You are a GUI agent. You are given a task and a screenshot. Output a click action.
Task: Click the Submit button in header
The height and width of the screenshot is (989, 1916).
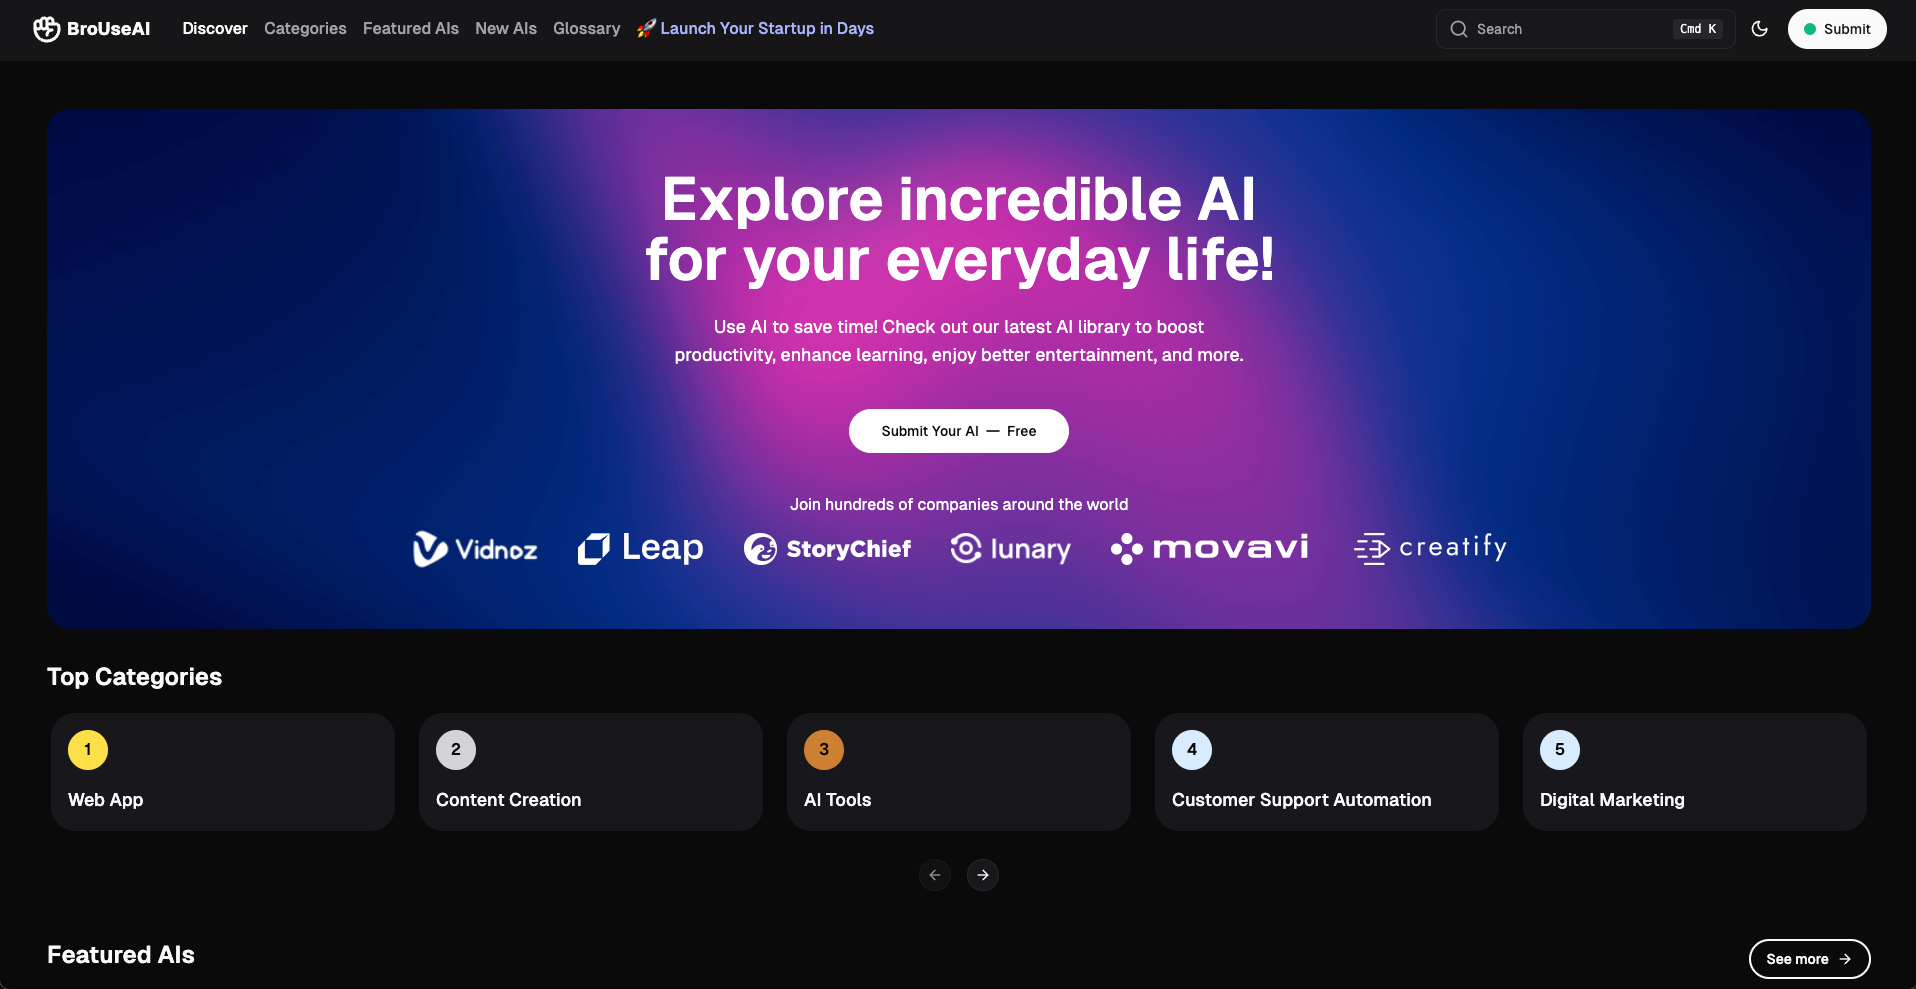pos(1837,29)
